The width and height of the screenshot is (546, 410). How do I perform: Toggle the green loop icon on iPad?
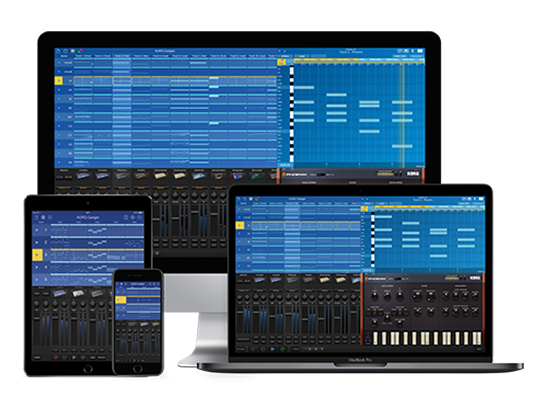83,357
